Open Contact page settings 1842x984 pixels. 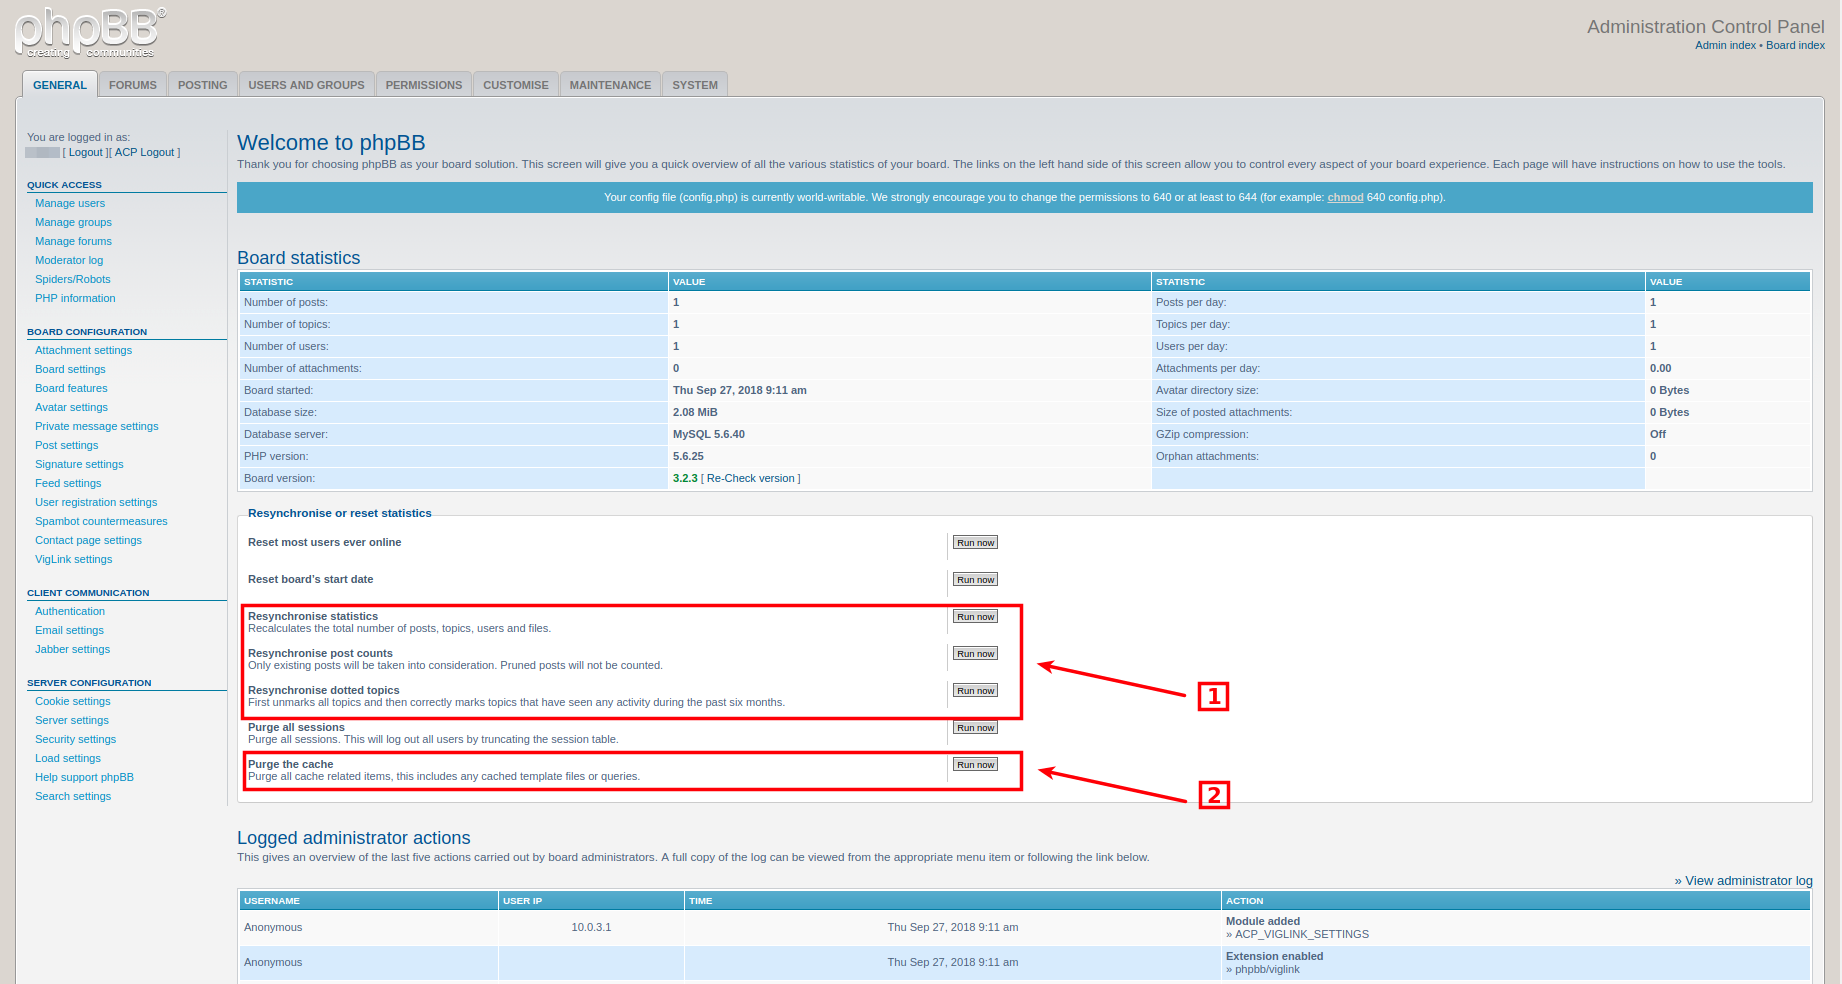coord(88,540)
